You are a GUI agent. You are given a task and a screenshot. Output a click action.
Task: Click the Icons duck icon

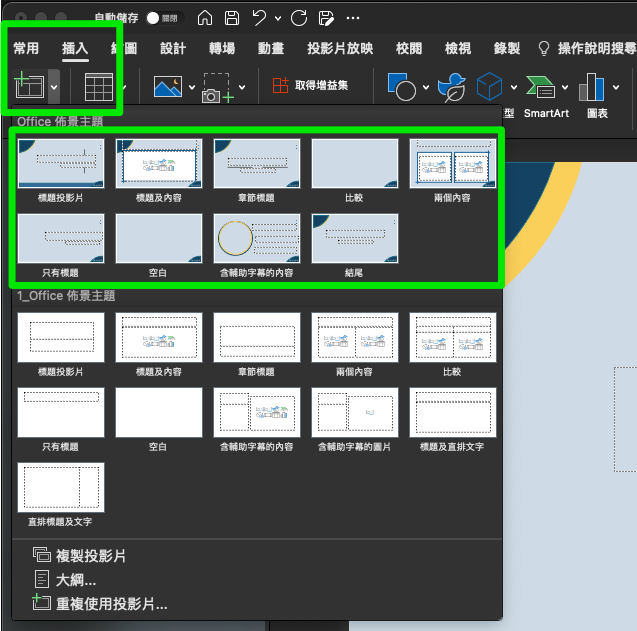(x=451, y=87)
